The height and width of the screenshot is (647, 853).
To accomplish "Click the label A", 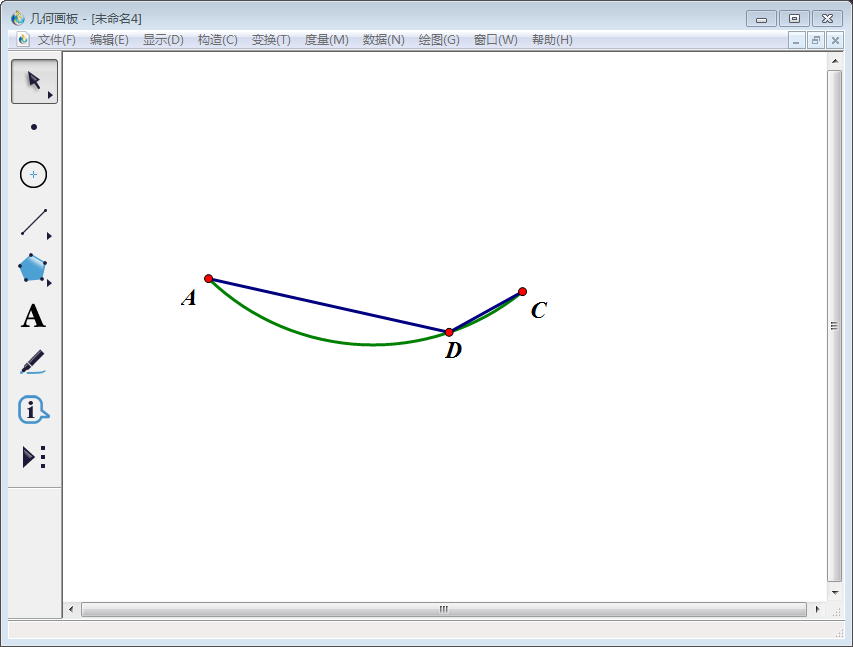I will (x=189, y=298).
